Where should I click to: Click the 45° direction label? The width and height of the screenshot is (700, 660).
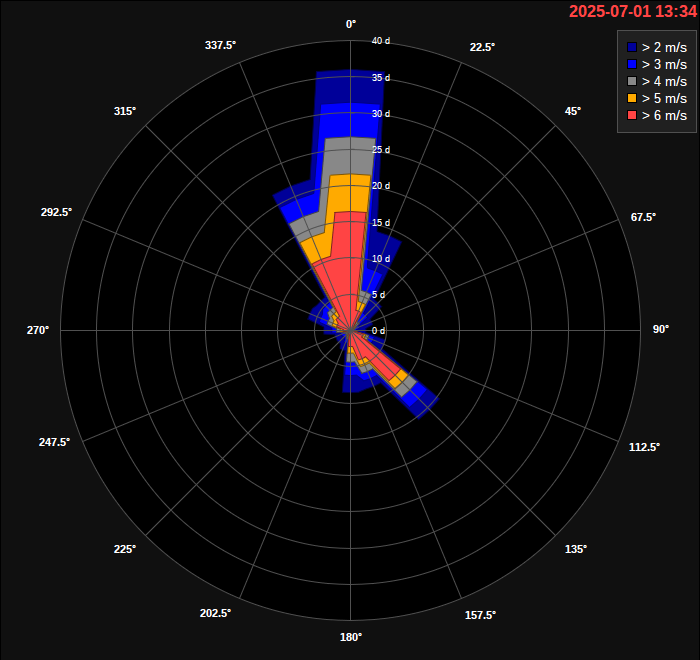point(573,111)
